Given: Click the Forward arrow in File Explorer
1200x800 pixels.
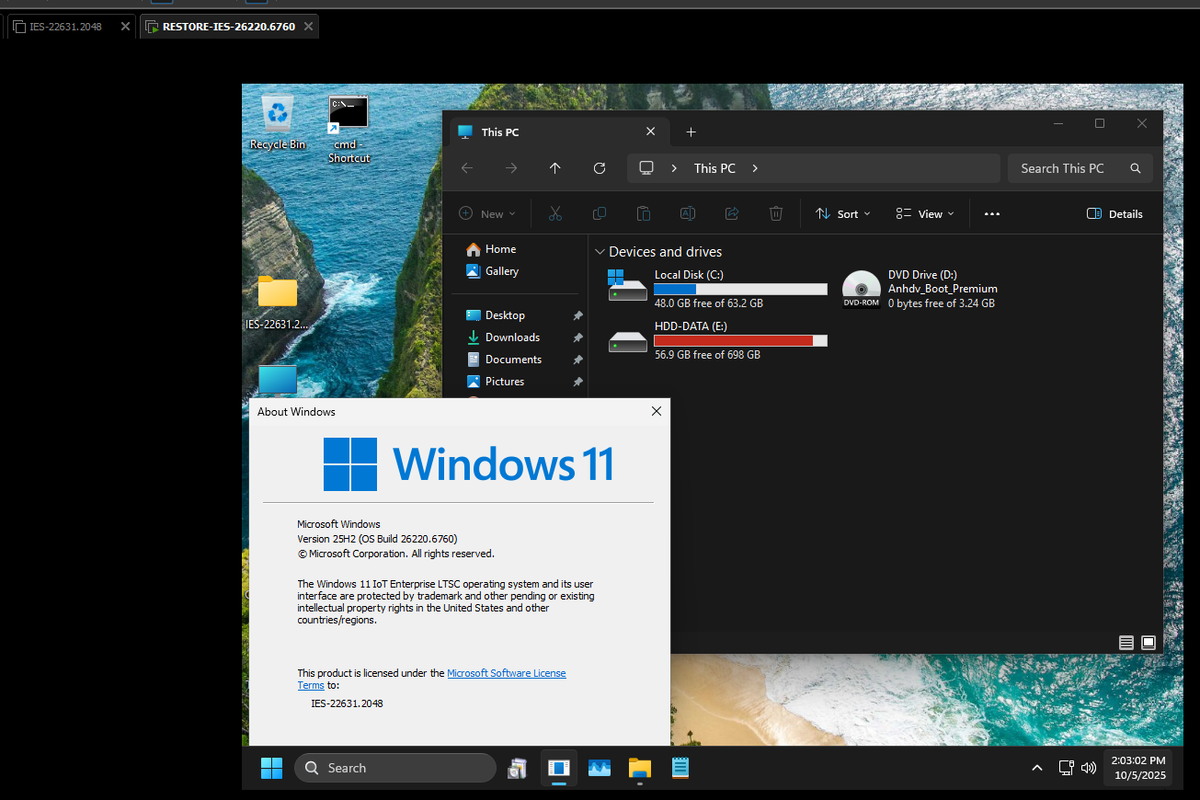Looking at the screenshot, I should pyautogui.click(x=511, y=168).
